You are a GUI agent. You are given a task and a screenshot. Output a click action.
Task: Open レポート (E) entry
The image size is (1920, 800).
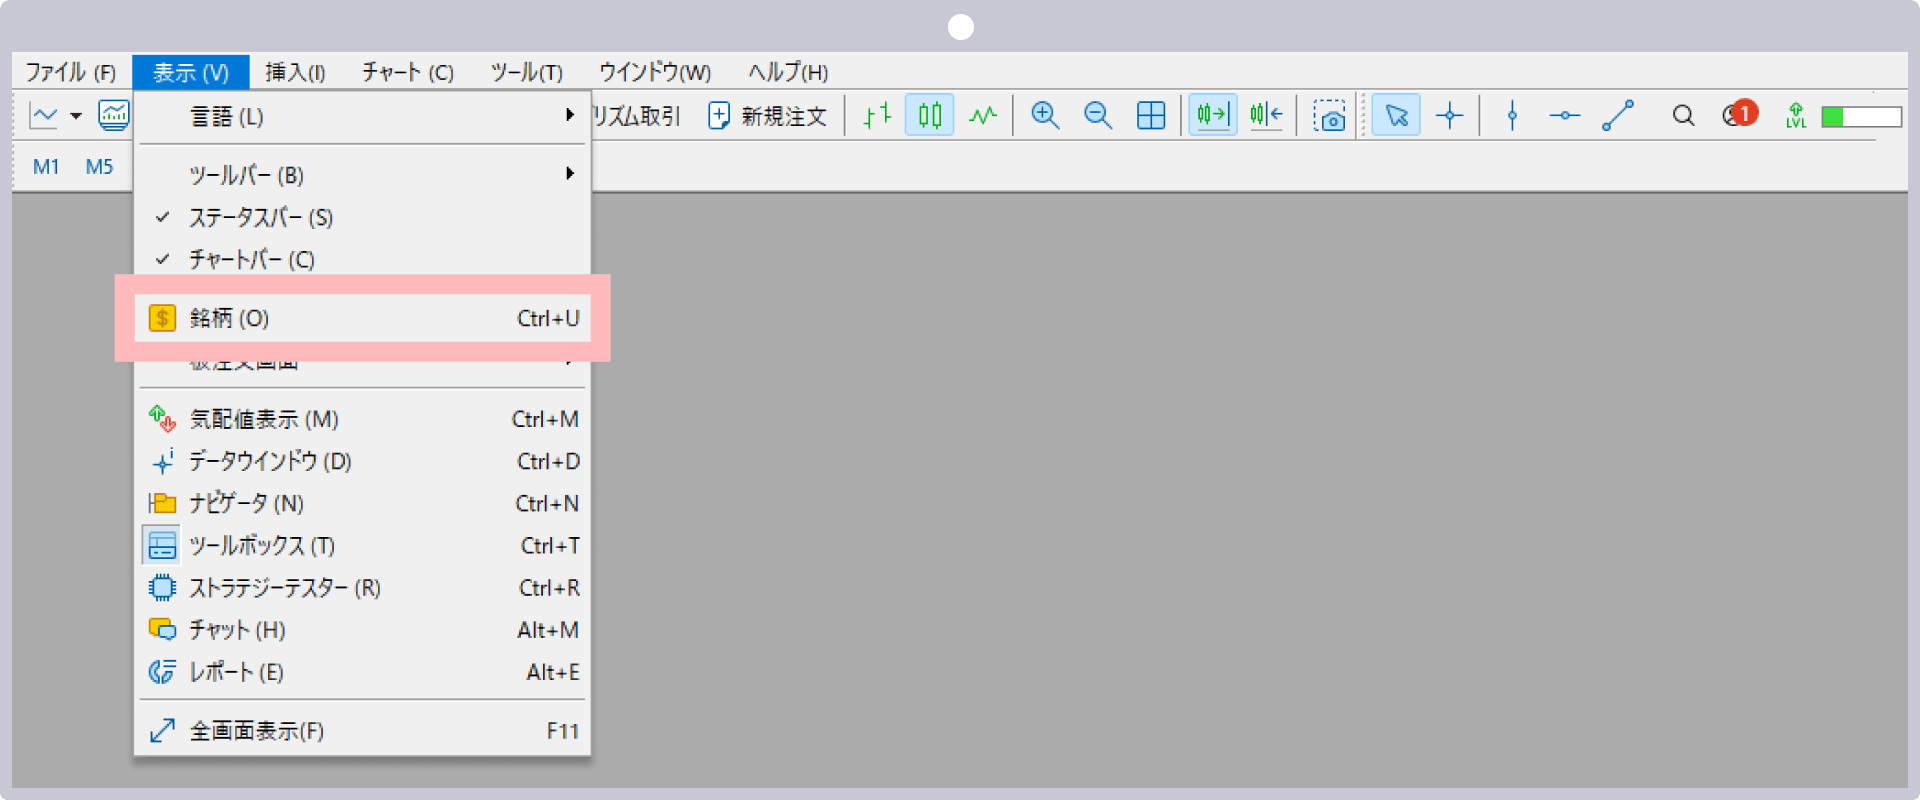click(362, 671)
